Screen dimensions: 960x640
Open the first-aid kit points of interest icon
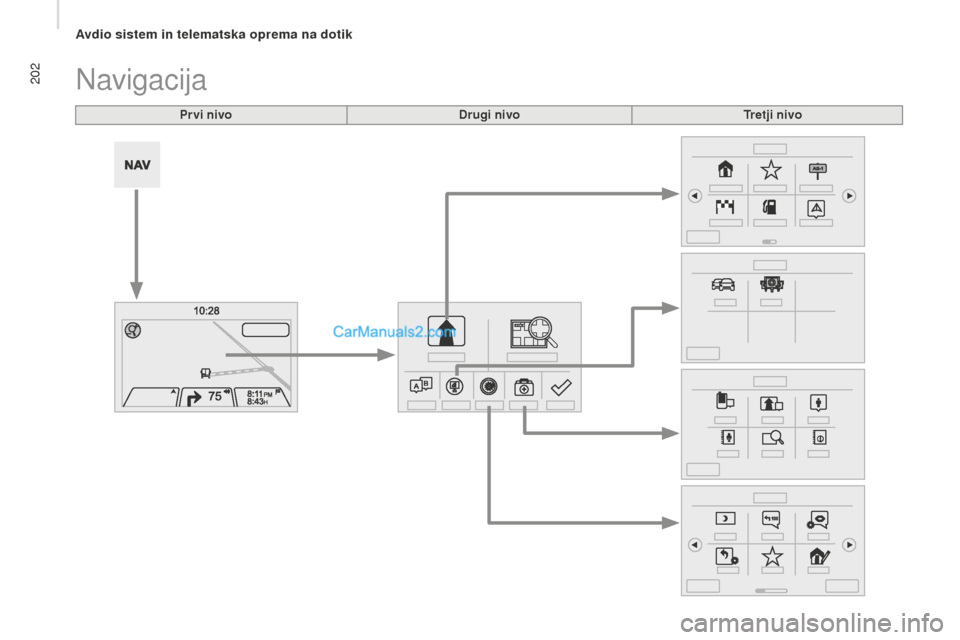[523, 387]
